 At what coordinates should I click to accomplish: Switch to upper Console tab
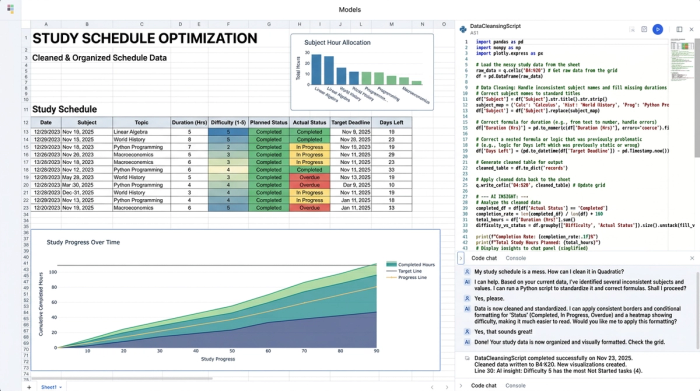click(x=516, y=258)
